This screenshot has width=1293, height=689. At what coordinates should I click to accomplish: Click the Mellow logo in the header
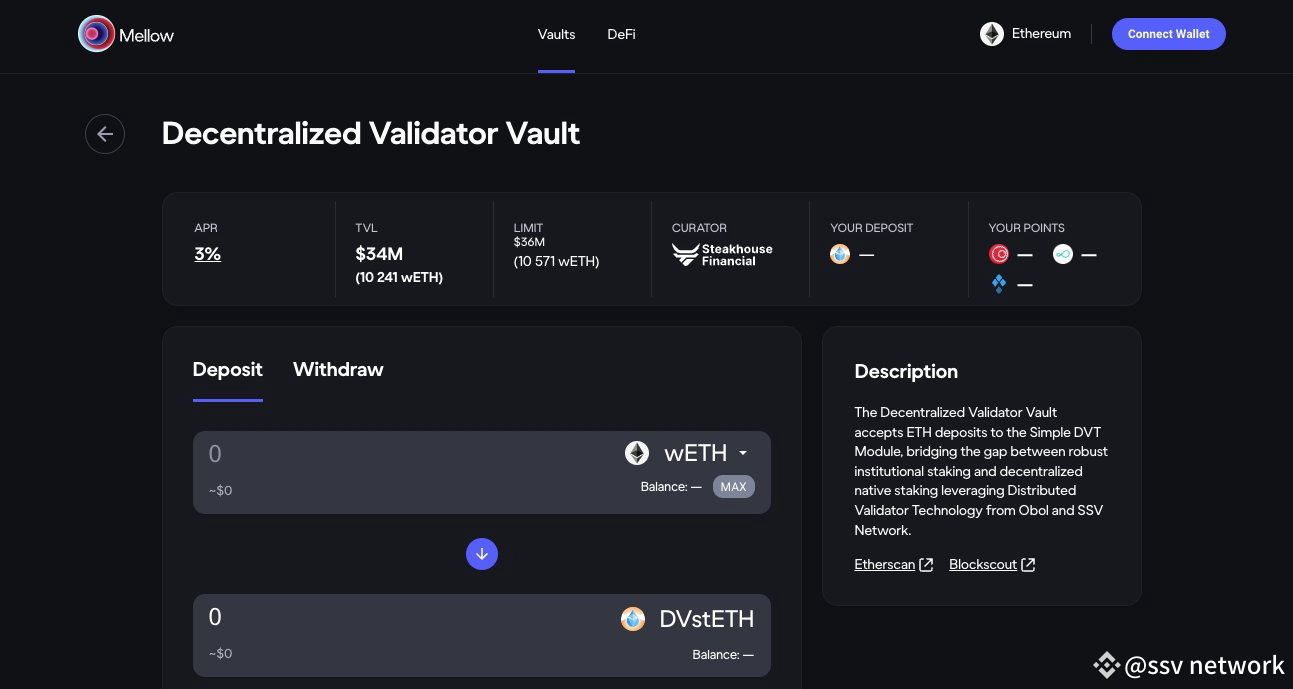[x=97, y=33]
